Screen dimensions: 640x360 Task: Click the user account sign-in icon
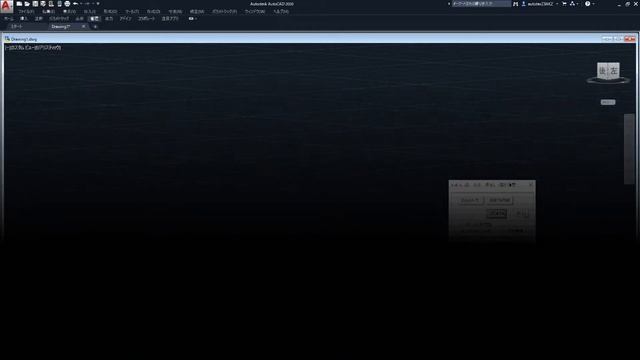pos(524,4)
